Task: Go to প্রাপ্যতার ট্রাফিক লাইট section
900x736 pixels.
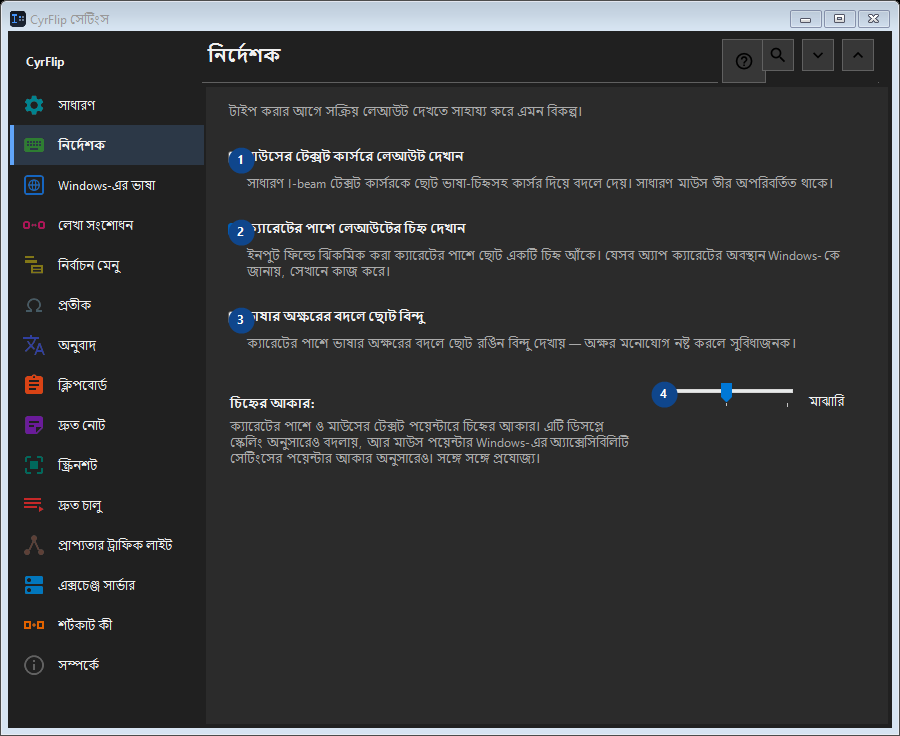Action: [x=107, y=545]
